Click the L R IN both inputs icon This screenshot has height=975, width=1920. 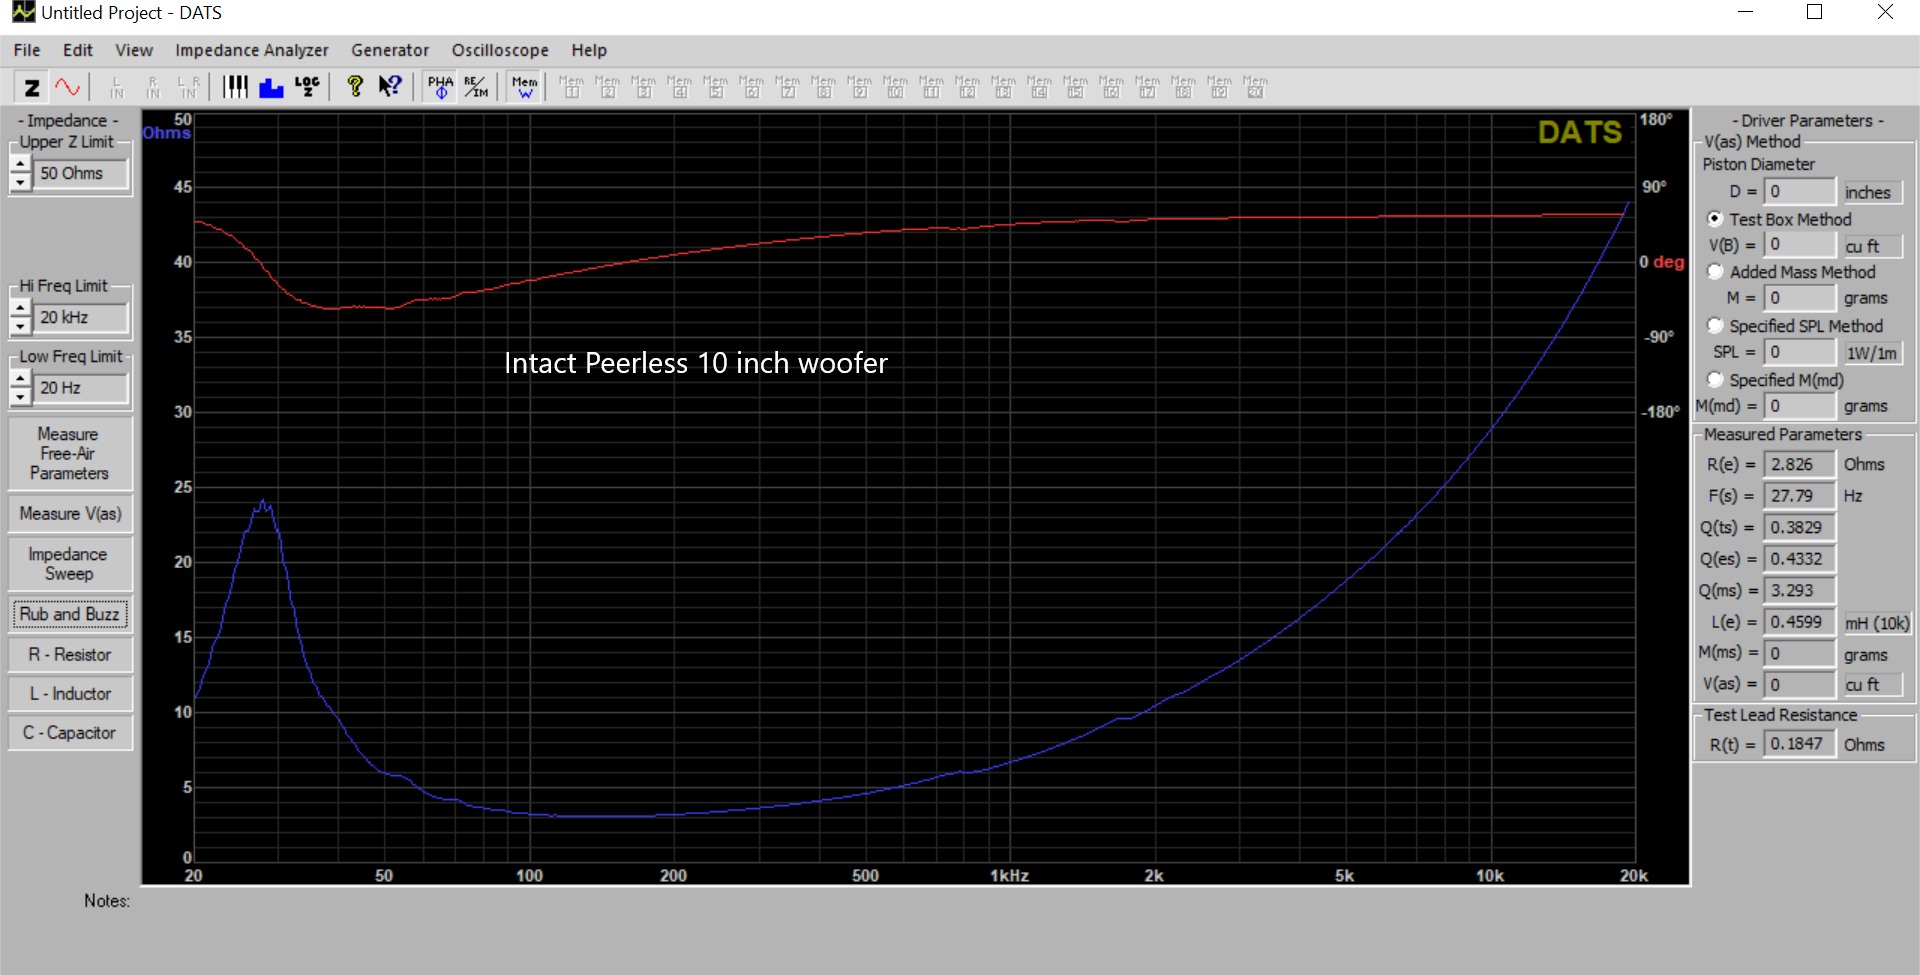point(189,87)
